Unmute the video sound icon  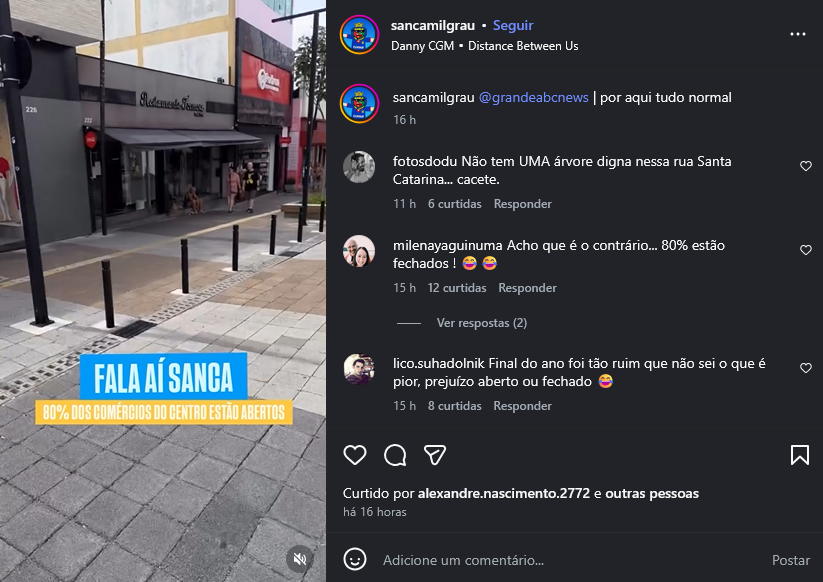pos(300,559)
